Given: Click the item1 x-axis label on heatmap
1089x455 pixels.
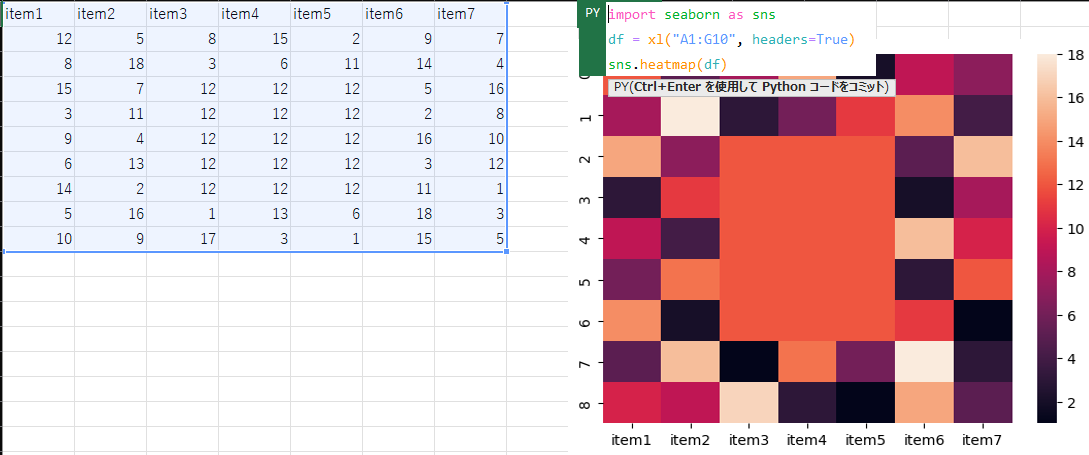Looking at the screenshot, I should [630, 440].
